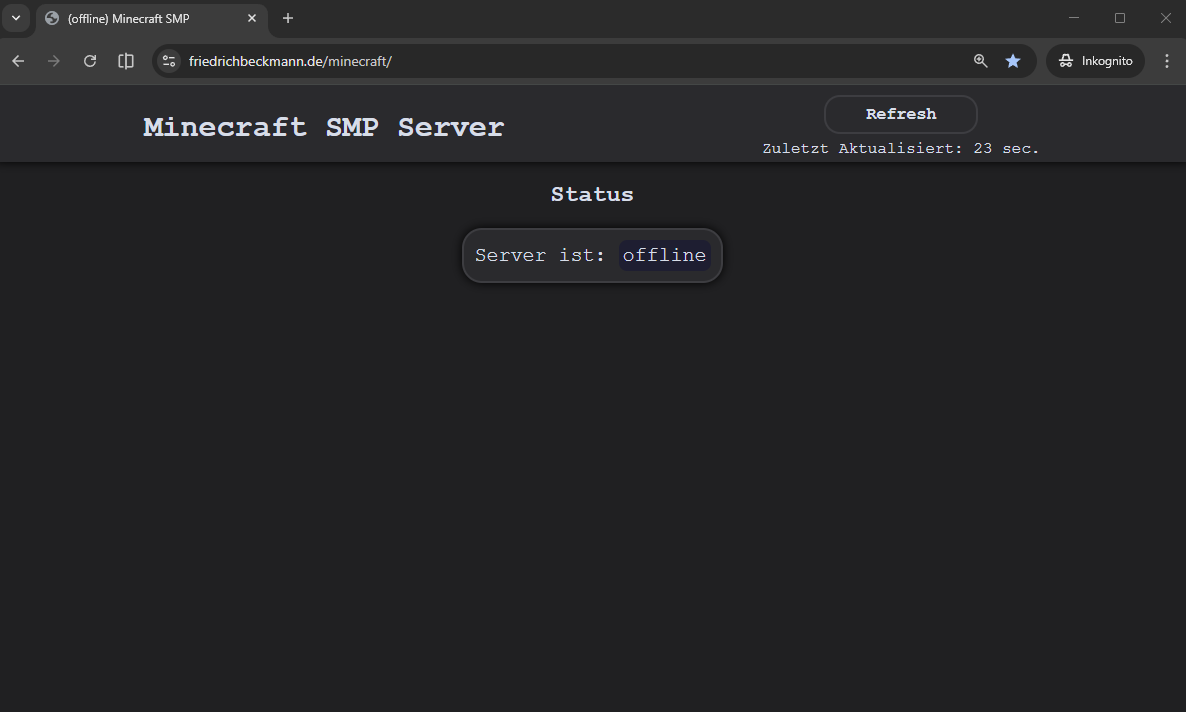Viewport: 1186px width, 712px height.
Task: Close the browser window
Action: point(1166,18)
